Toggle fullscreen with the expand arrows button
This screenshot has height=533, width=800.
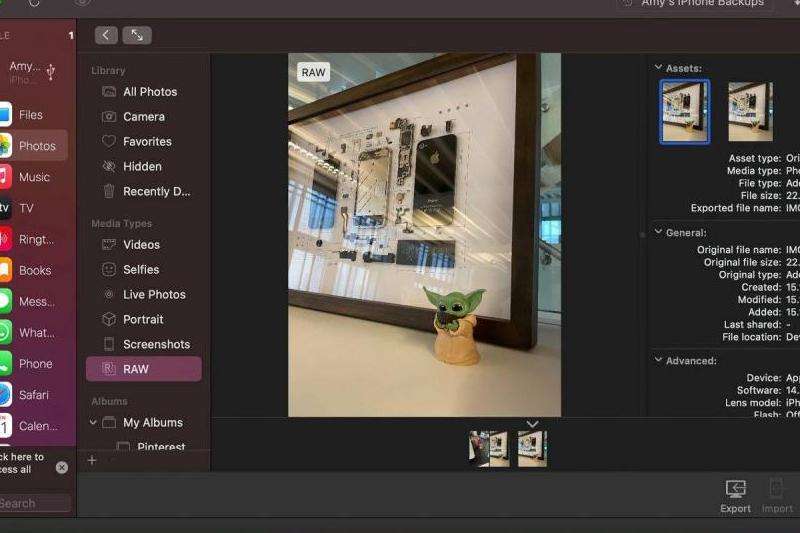[x=137, y=35]
